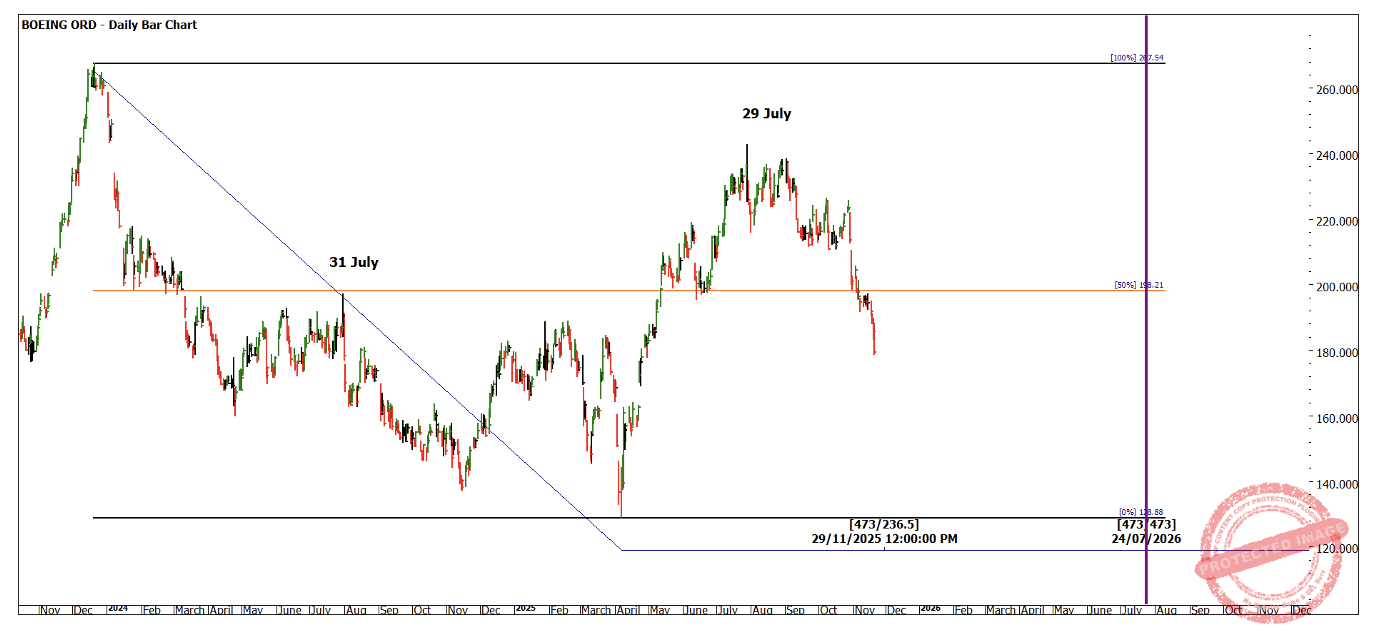Click the 24/07/2026 date label

1146,538
